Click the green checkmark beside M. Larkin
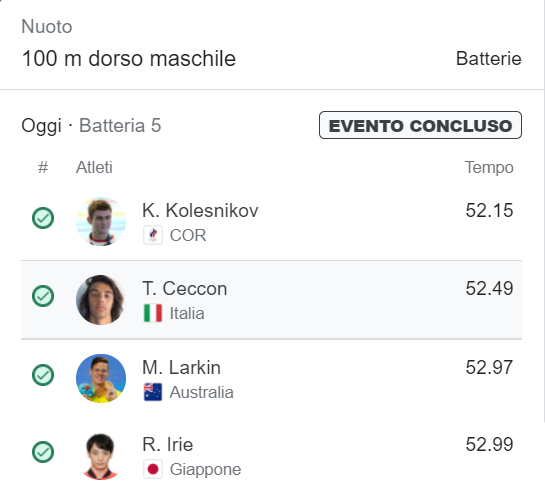545x493 pixels. pos(43,375)
